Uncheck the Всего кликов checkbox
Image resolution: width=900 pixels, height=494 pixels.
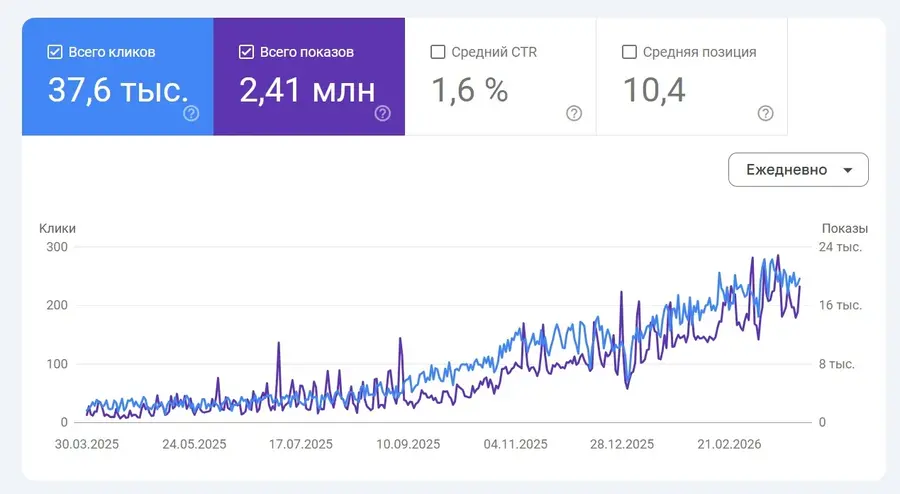click(55, 52)
